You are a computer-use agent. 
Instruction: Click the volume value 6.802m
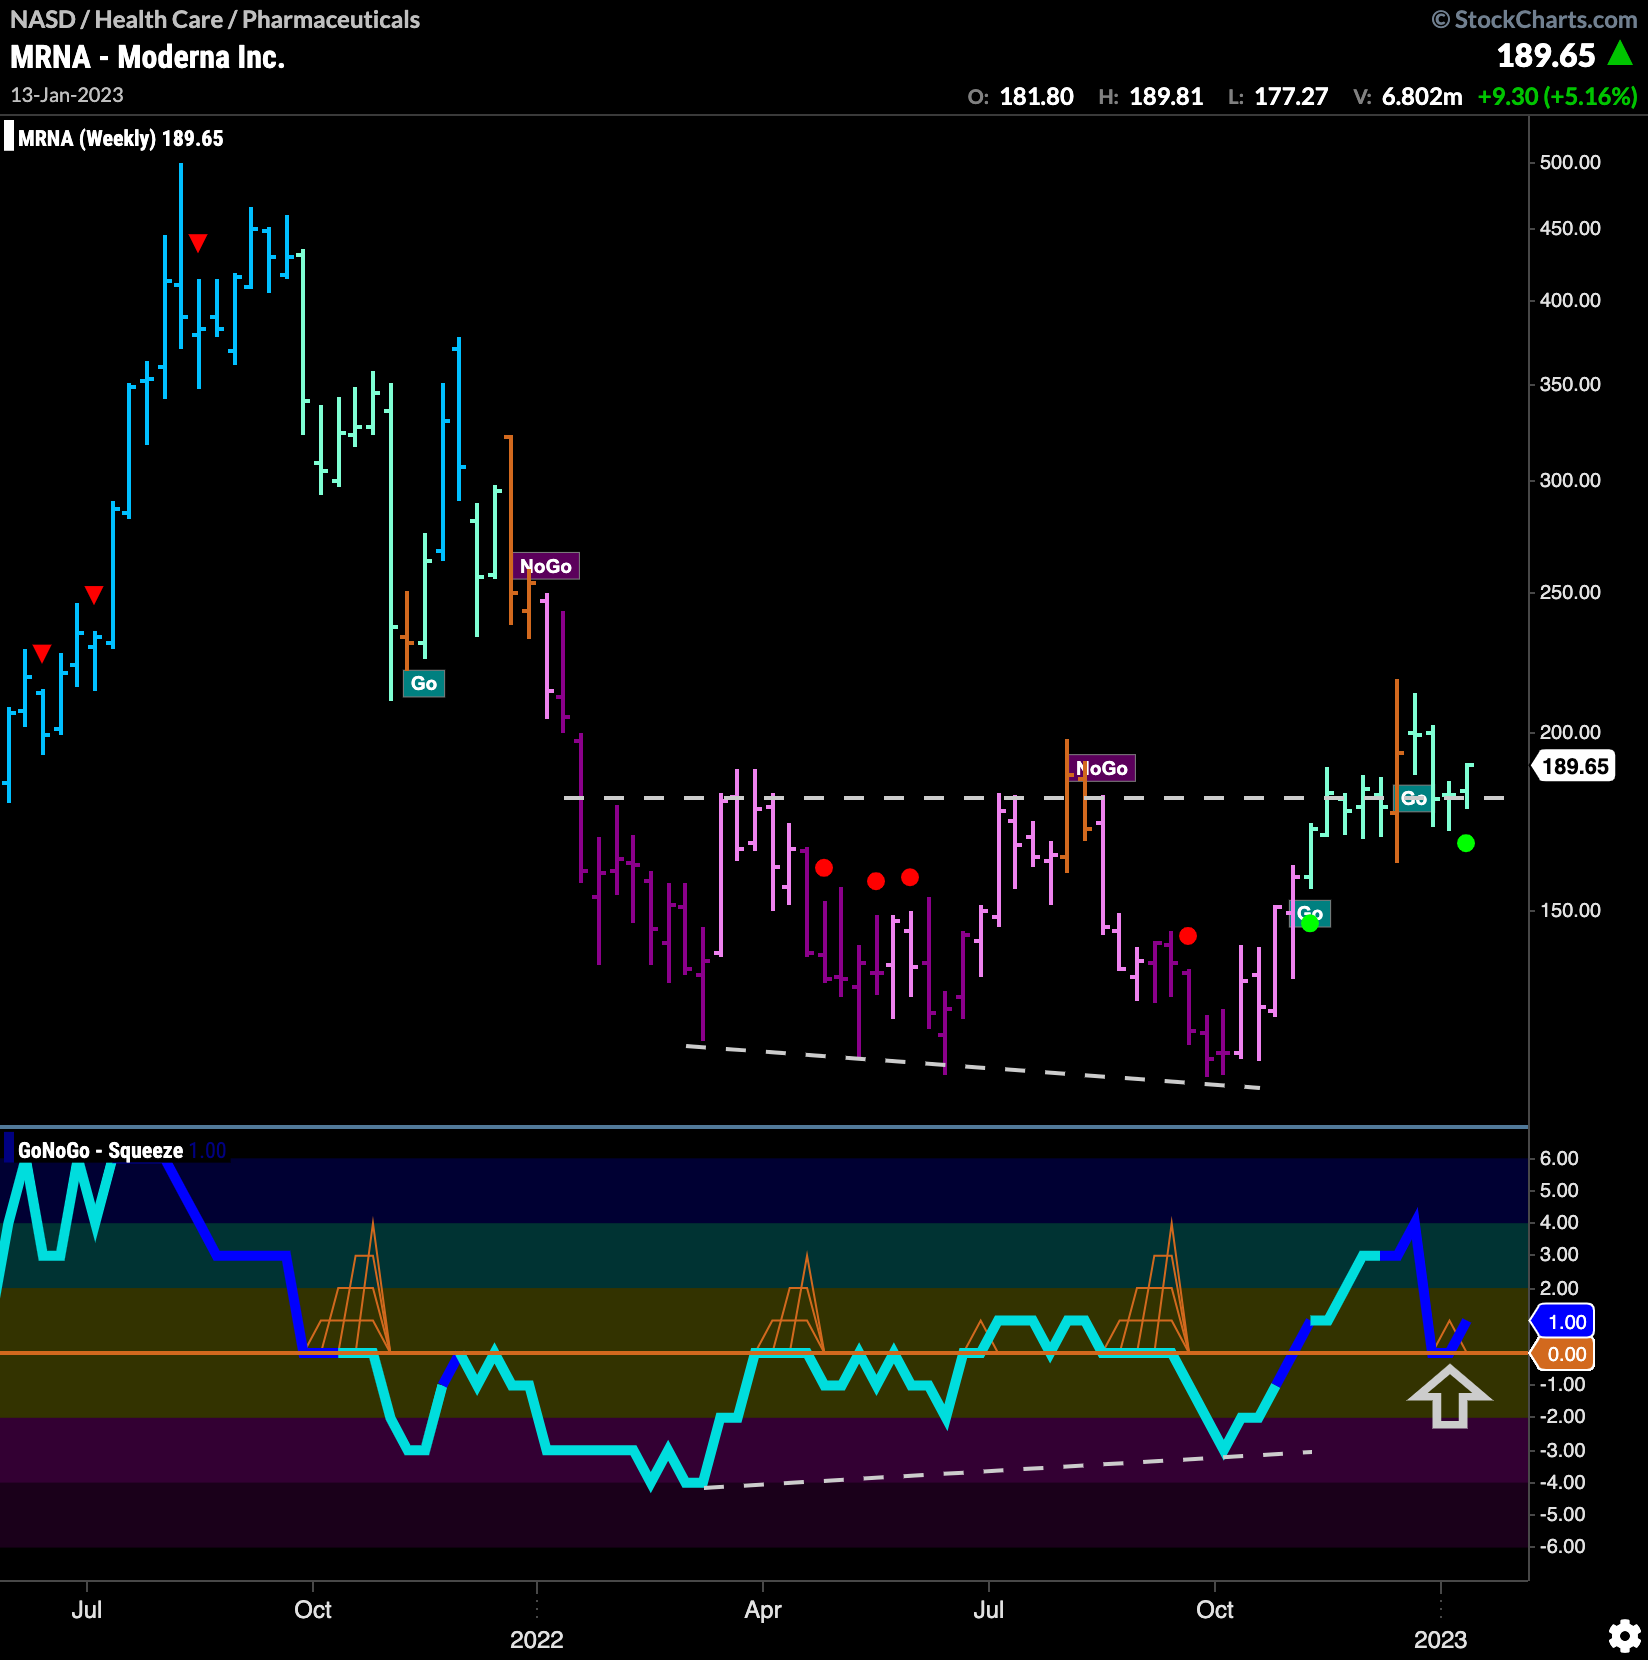click(1422, 97)
